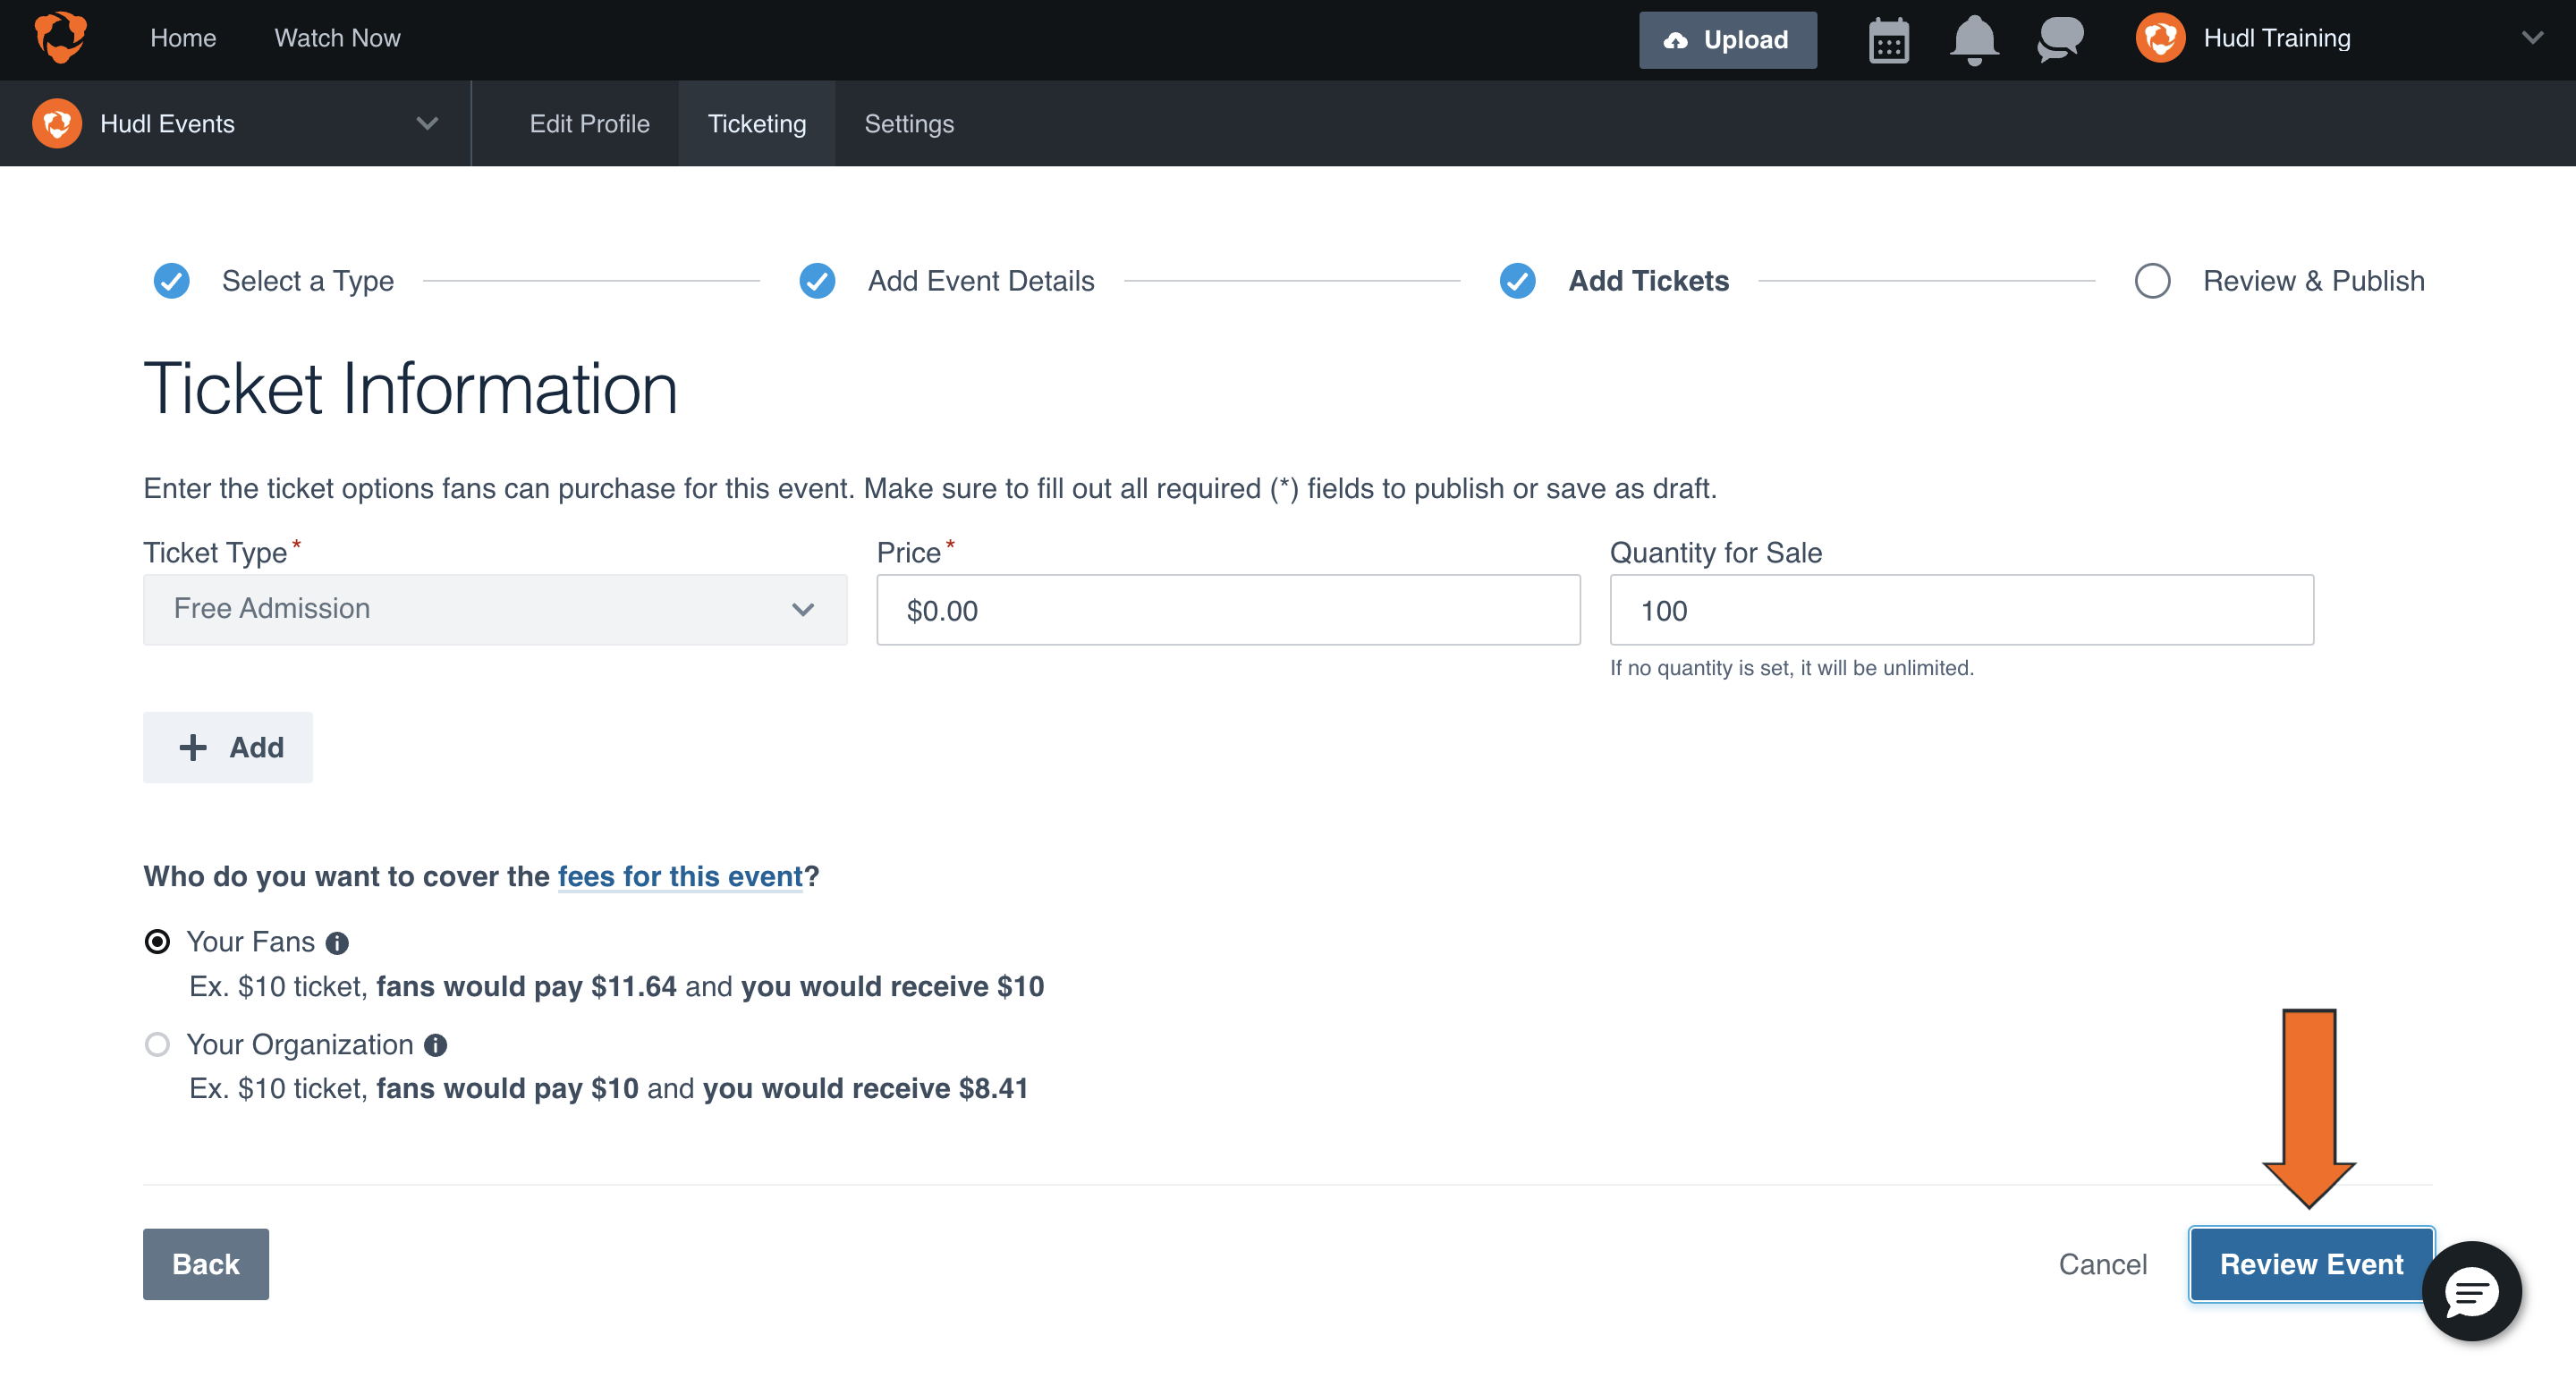This screenshot has height=1386, width=2576.
Task: Click the Add Tickets step label
Action: point(1648,281)
